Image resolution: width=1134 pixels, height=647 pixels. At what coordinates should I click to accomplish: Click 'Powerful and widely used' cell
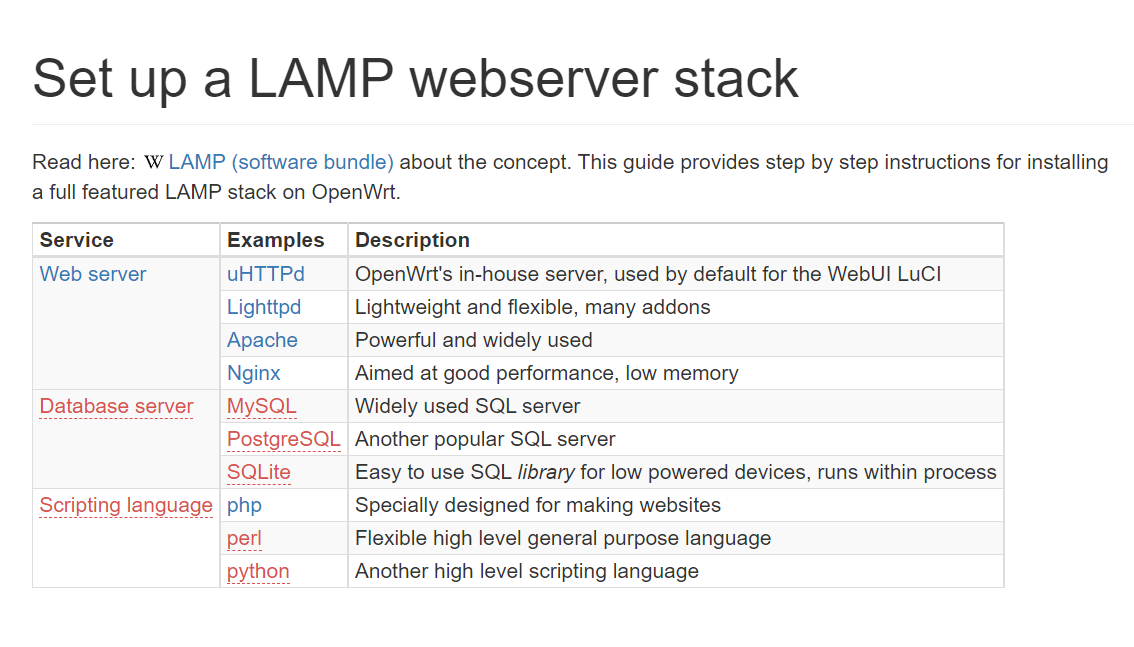(675, 340)
